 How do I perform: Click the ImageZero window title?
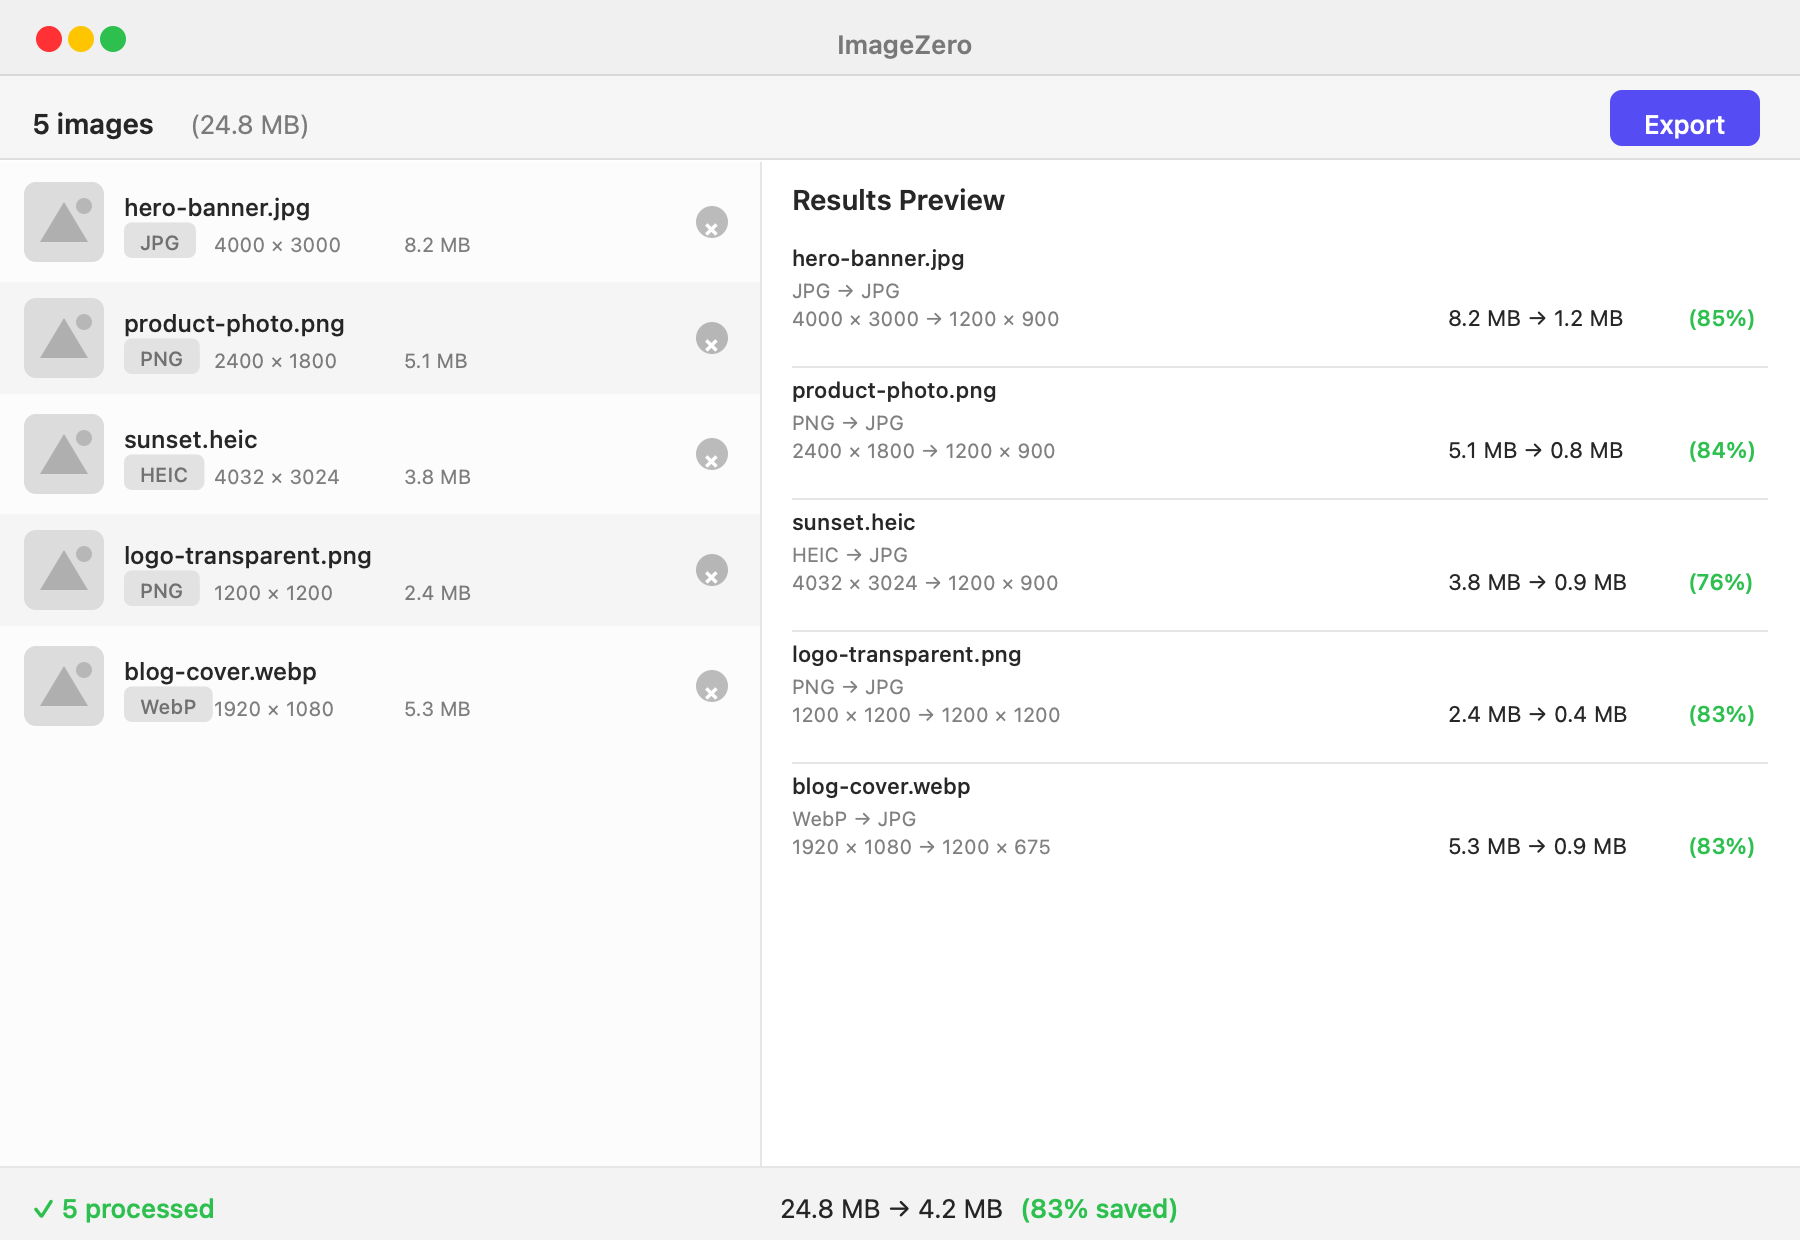tap(904, 45)
